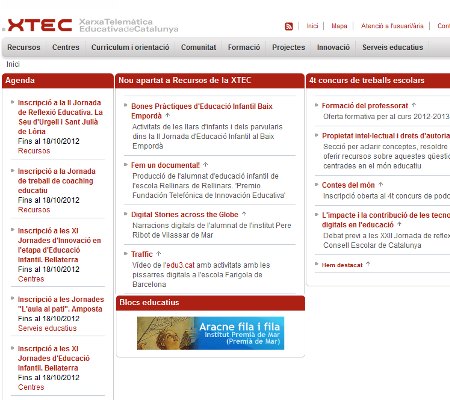
Task: Click the XTEC logo
Action: click(40, 25)
